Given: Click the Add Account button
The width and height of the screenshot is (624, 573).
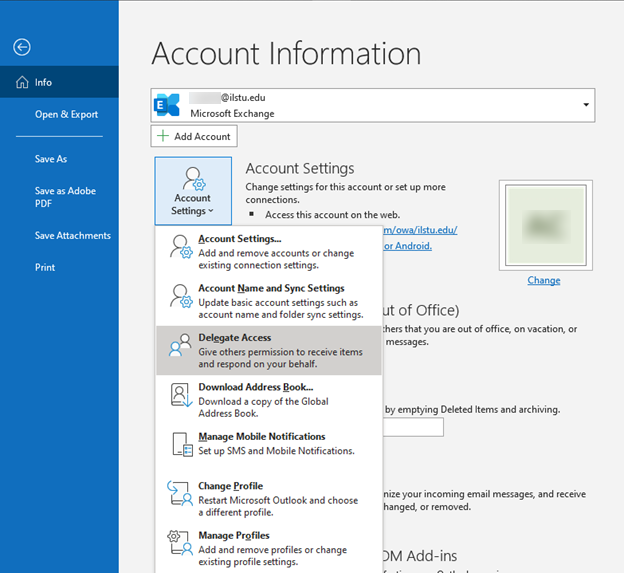Looking at the screenshot, I should (194, 136).
